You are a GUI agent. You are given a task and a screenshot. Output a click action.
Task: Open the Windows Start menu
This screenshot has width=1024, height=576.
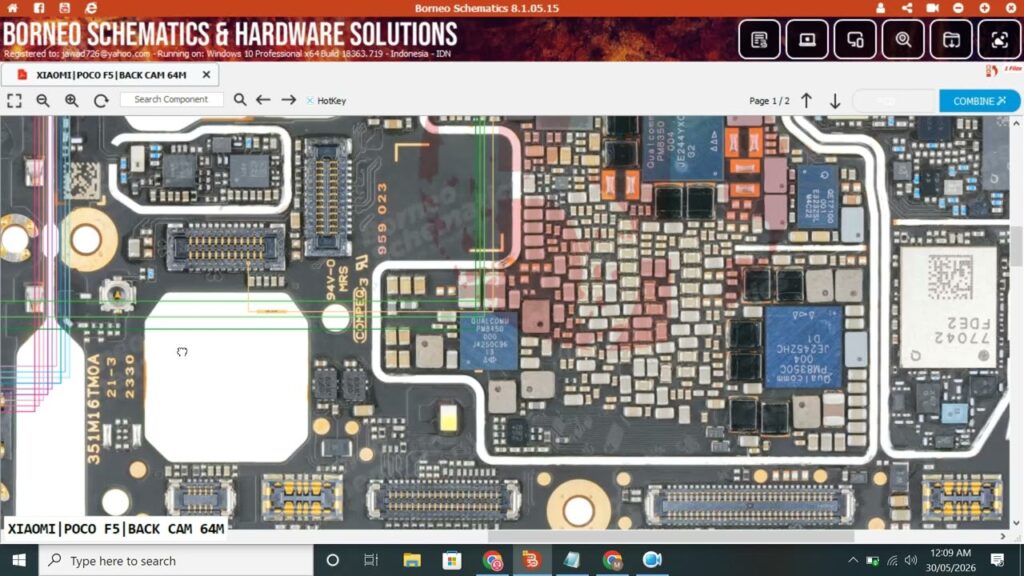[x=19, y=560]
